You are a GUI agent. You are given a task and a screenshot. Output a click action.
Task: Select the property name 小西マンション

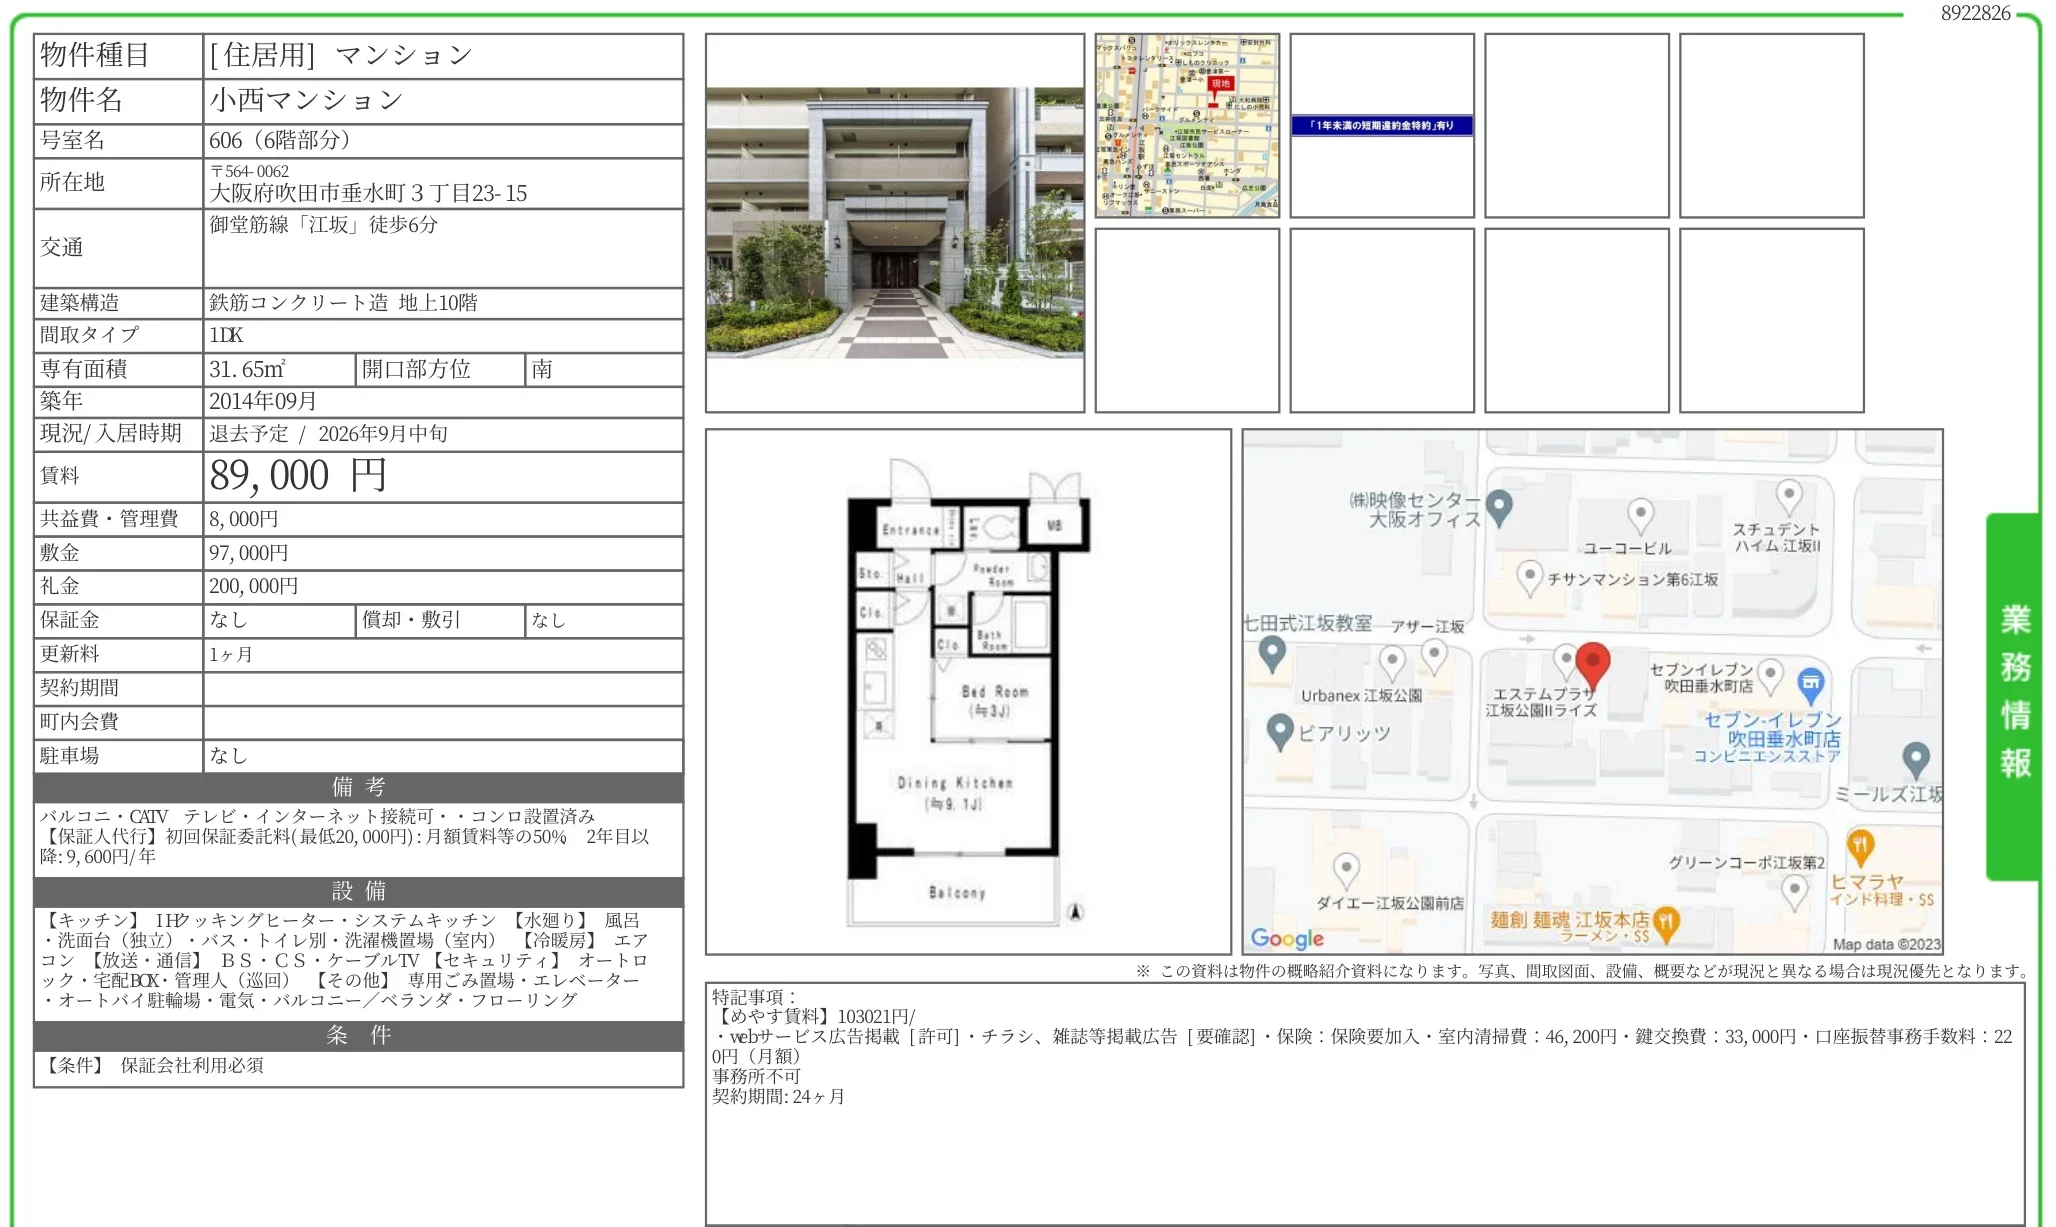point(306,100)
